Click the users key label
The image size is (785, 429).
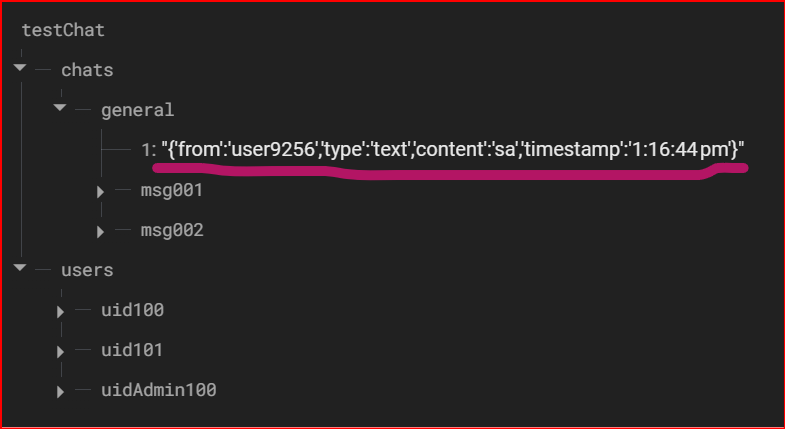coord(87,270)
